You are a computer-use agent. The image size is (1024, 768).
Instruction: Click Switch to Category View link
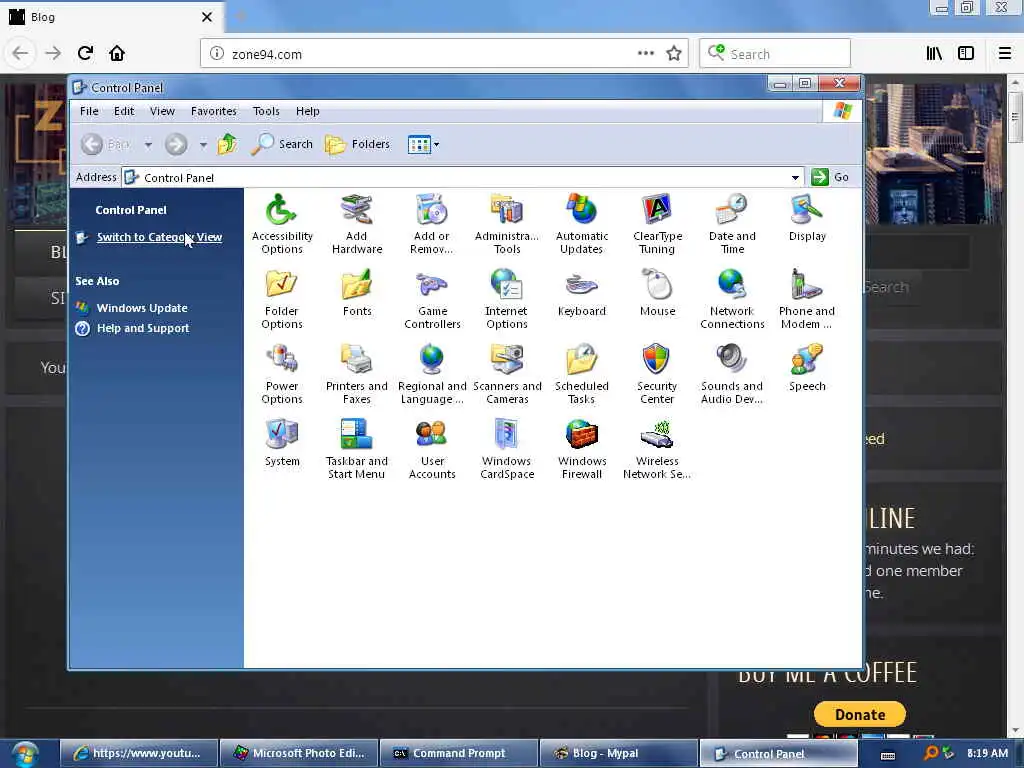[x=159, y=237]
